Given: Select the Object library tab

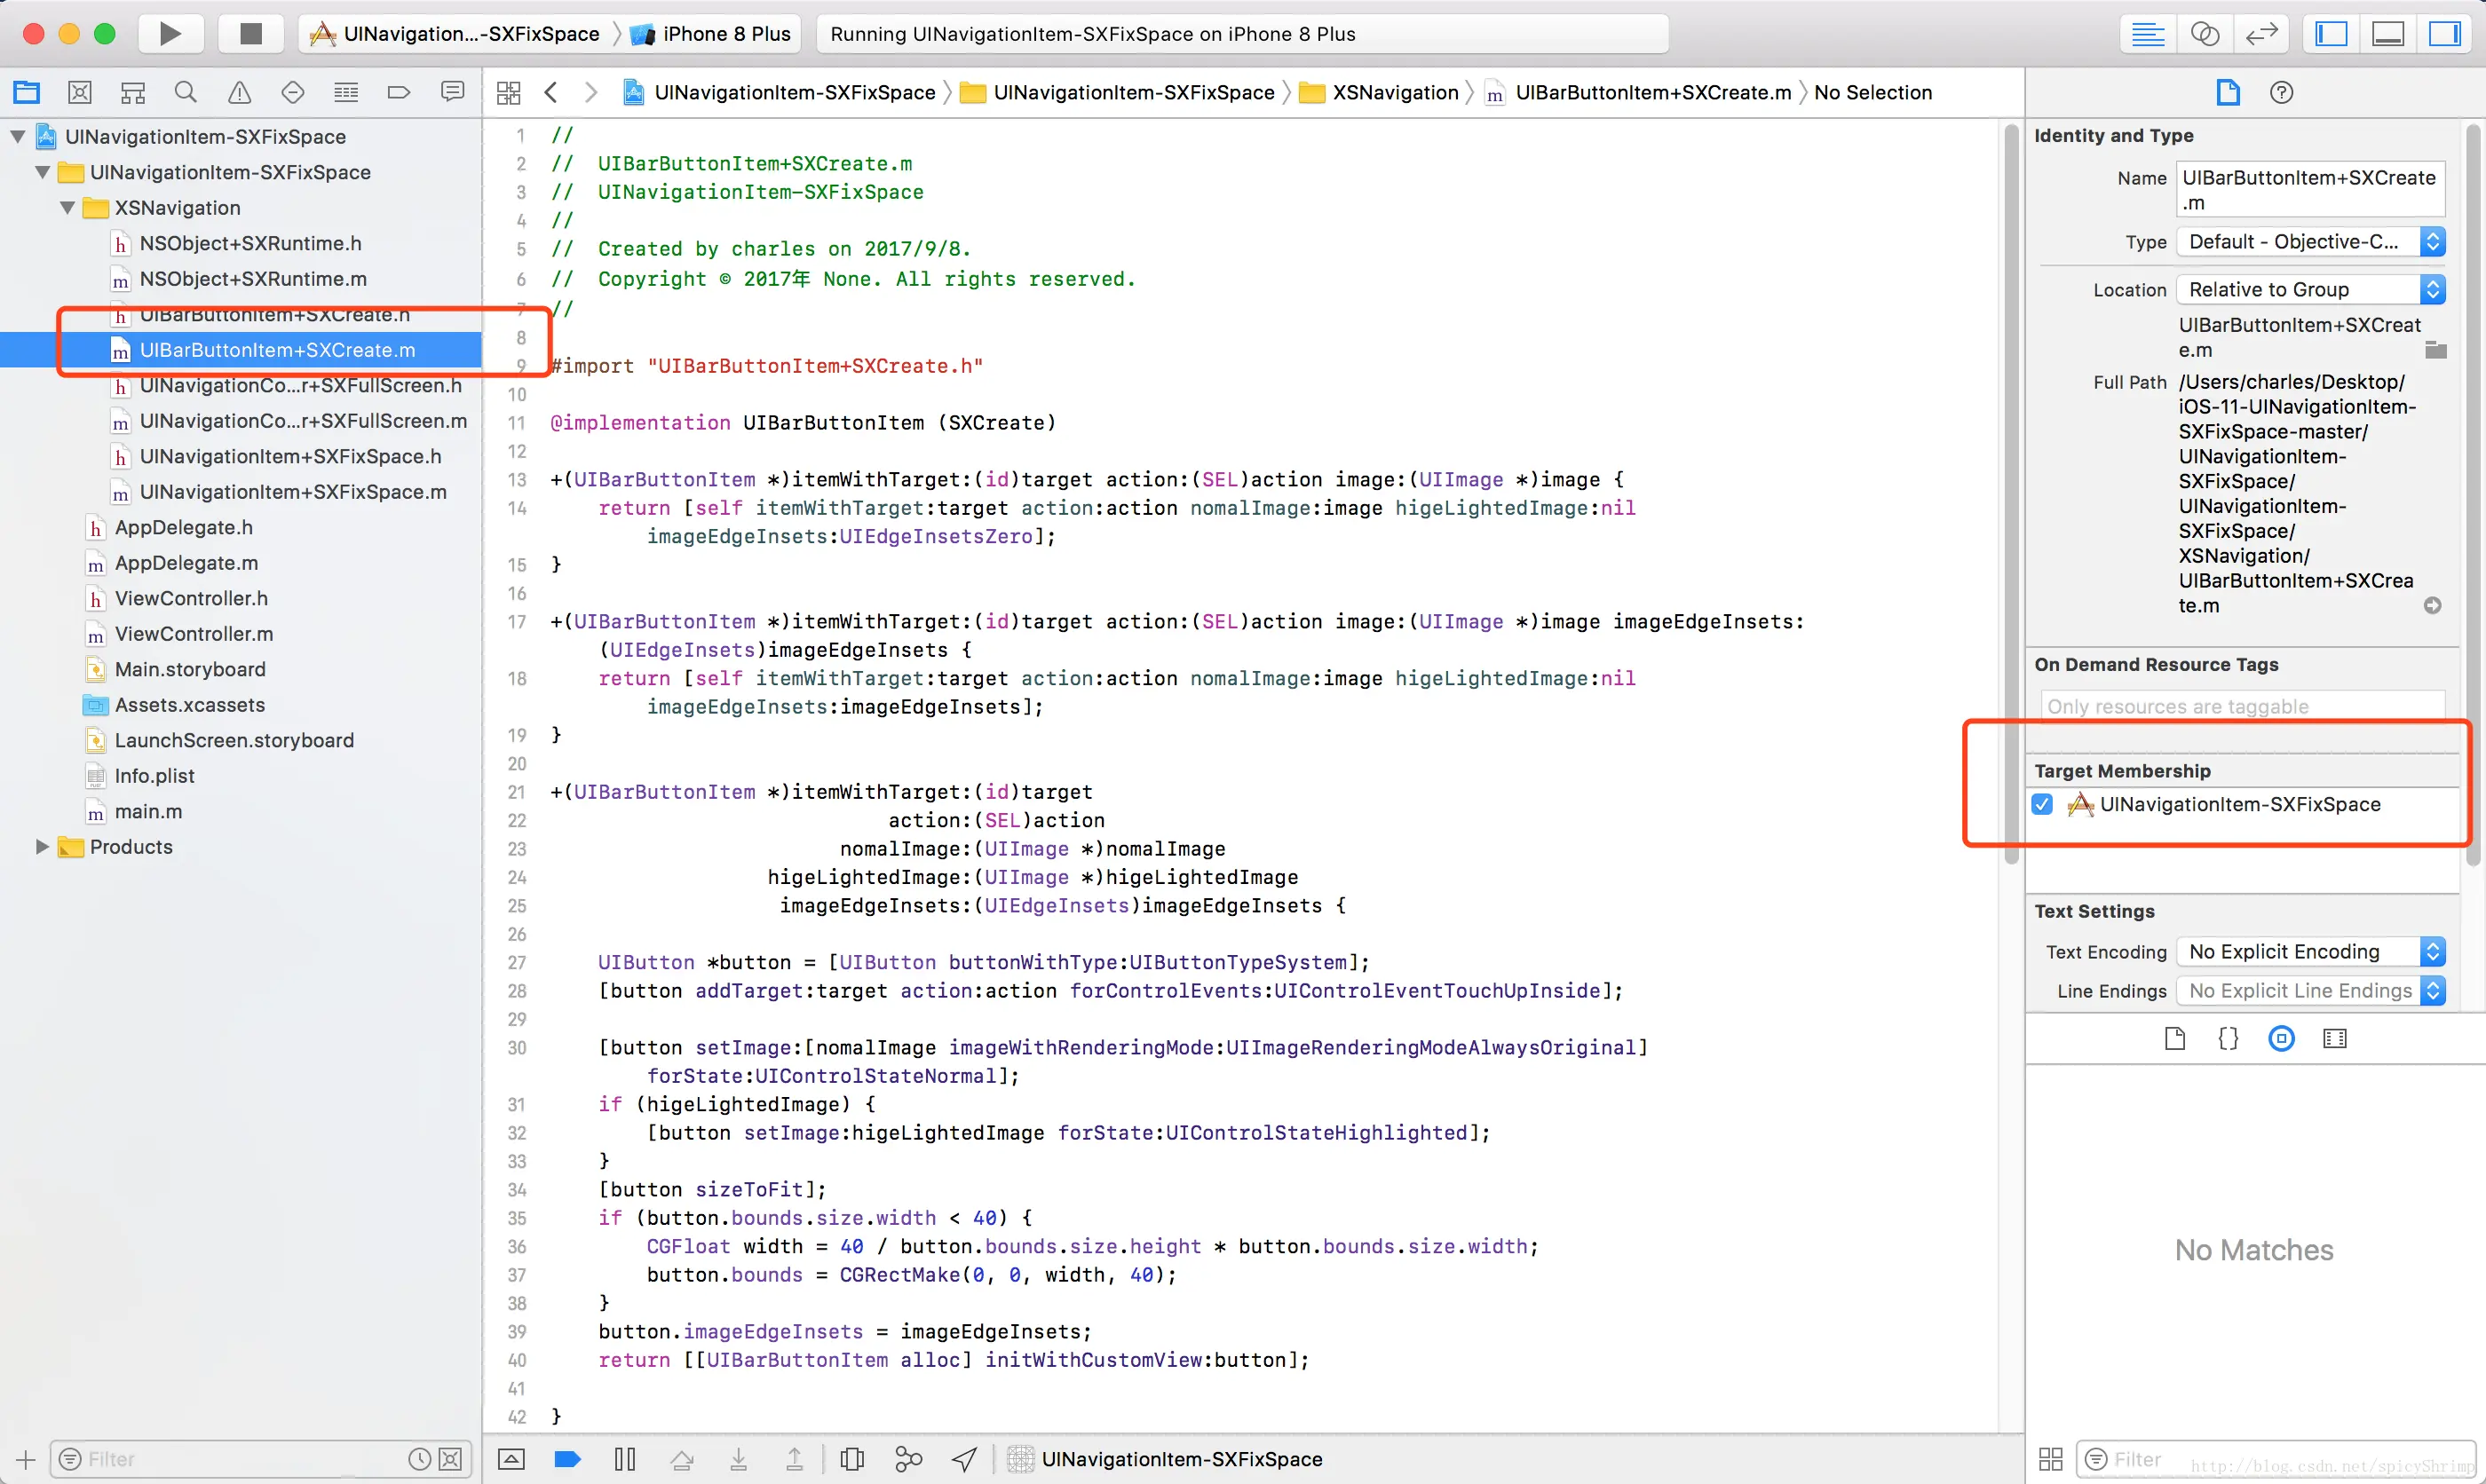Looking at the screenshot, I should pyautogui.click(x=2281, y=1039).
